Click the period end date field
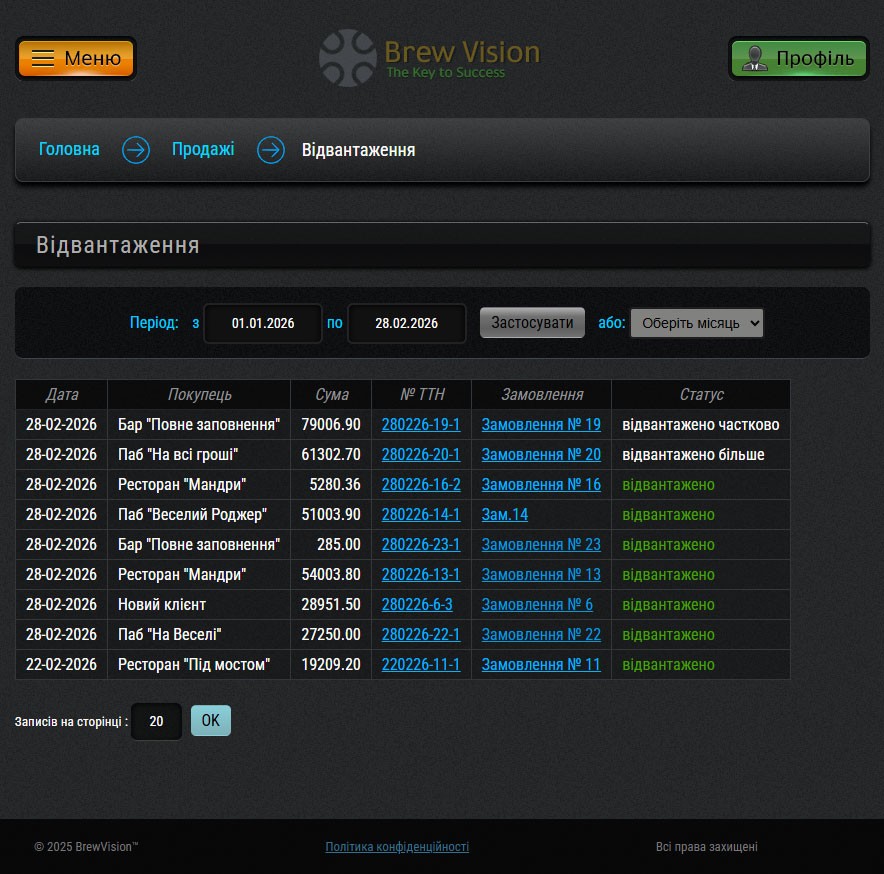This screenshot has width=884, height=874. [406, 323]
